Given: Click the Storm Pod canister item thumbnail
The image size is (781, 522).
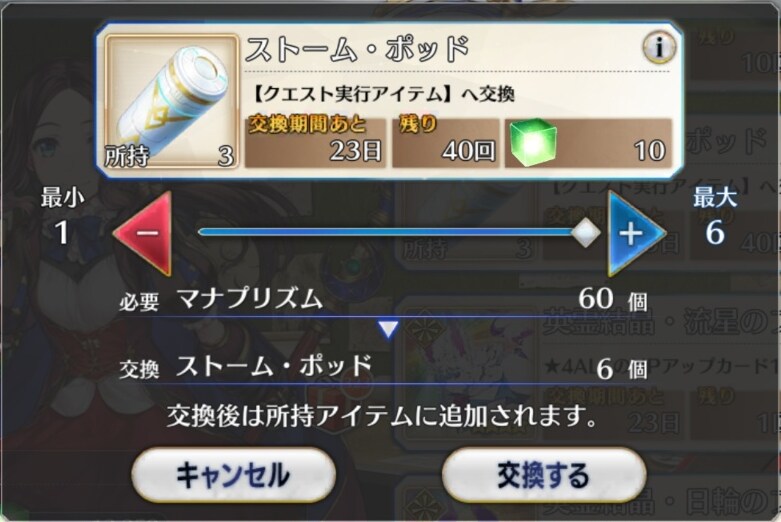Looking at the screenshot, I should (172, 101).
